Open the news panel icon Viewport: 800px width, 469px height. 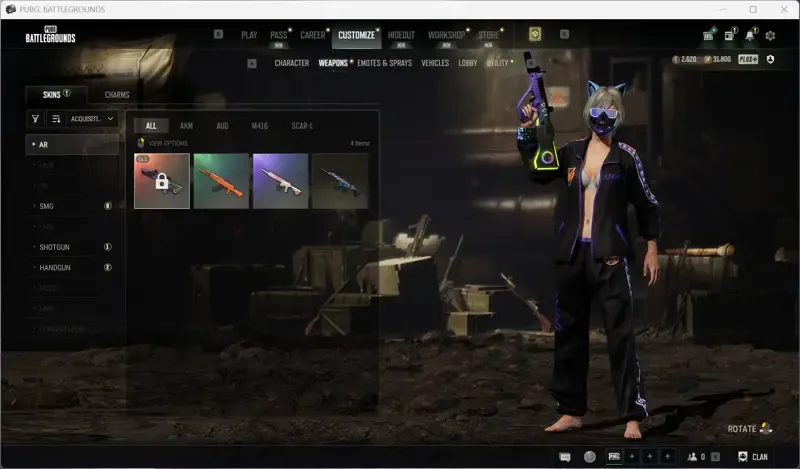[x=730, y=35]
